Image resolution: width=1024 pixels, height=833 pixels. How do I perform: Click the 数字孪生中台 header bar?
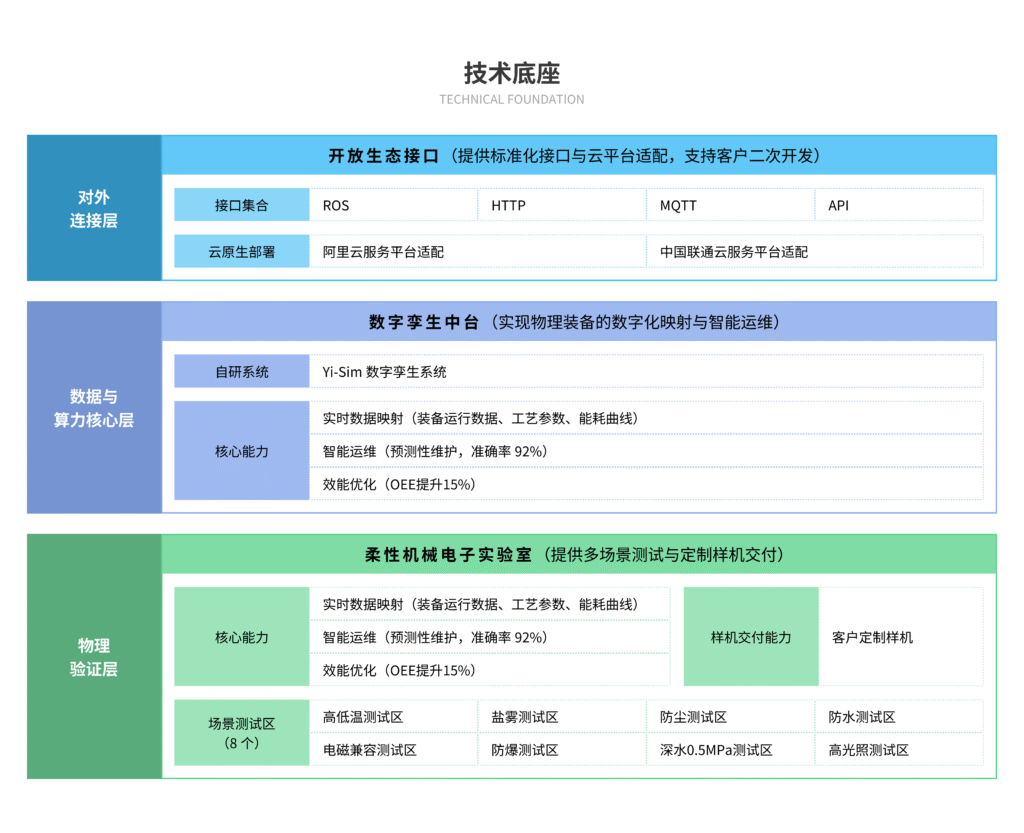pos(578,321)
